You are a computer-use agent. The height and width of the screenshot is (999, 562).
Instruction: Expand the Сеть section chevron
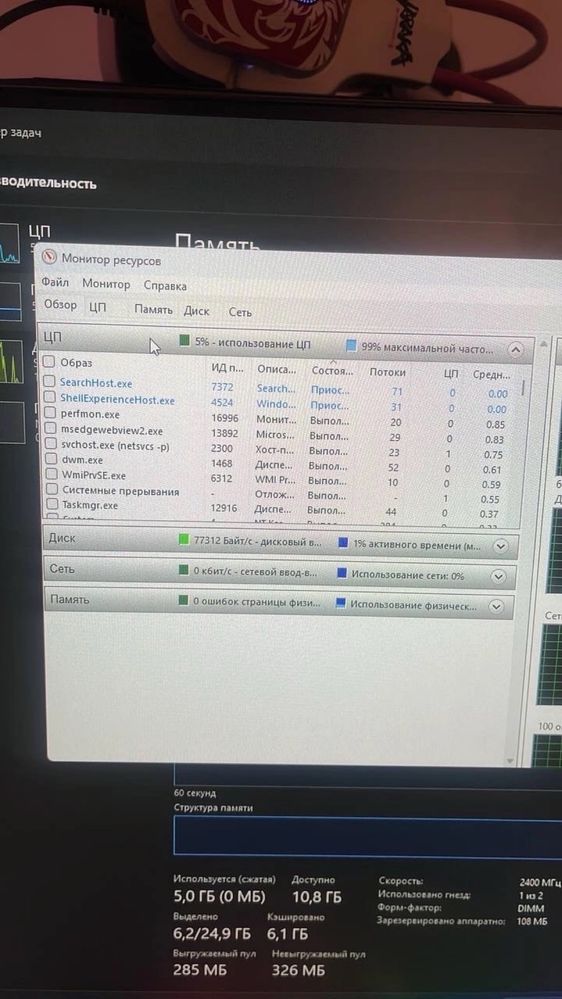click(499, 577)
